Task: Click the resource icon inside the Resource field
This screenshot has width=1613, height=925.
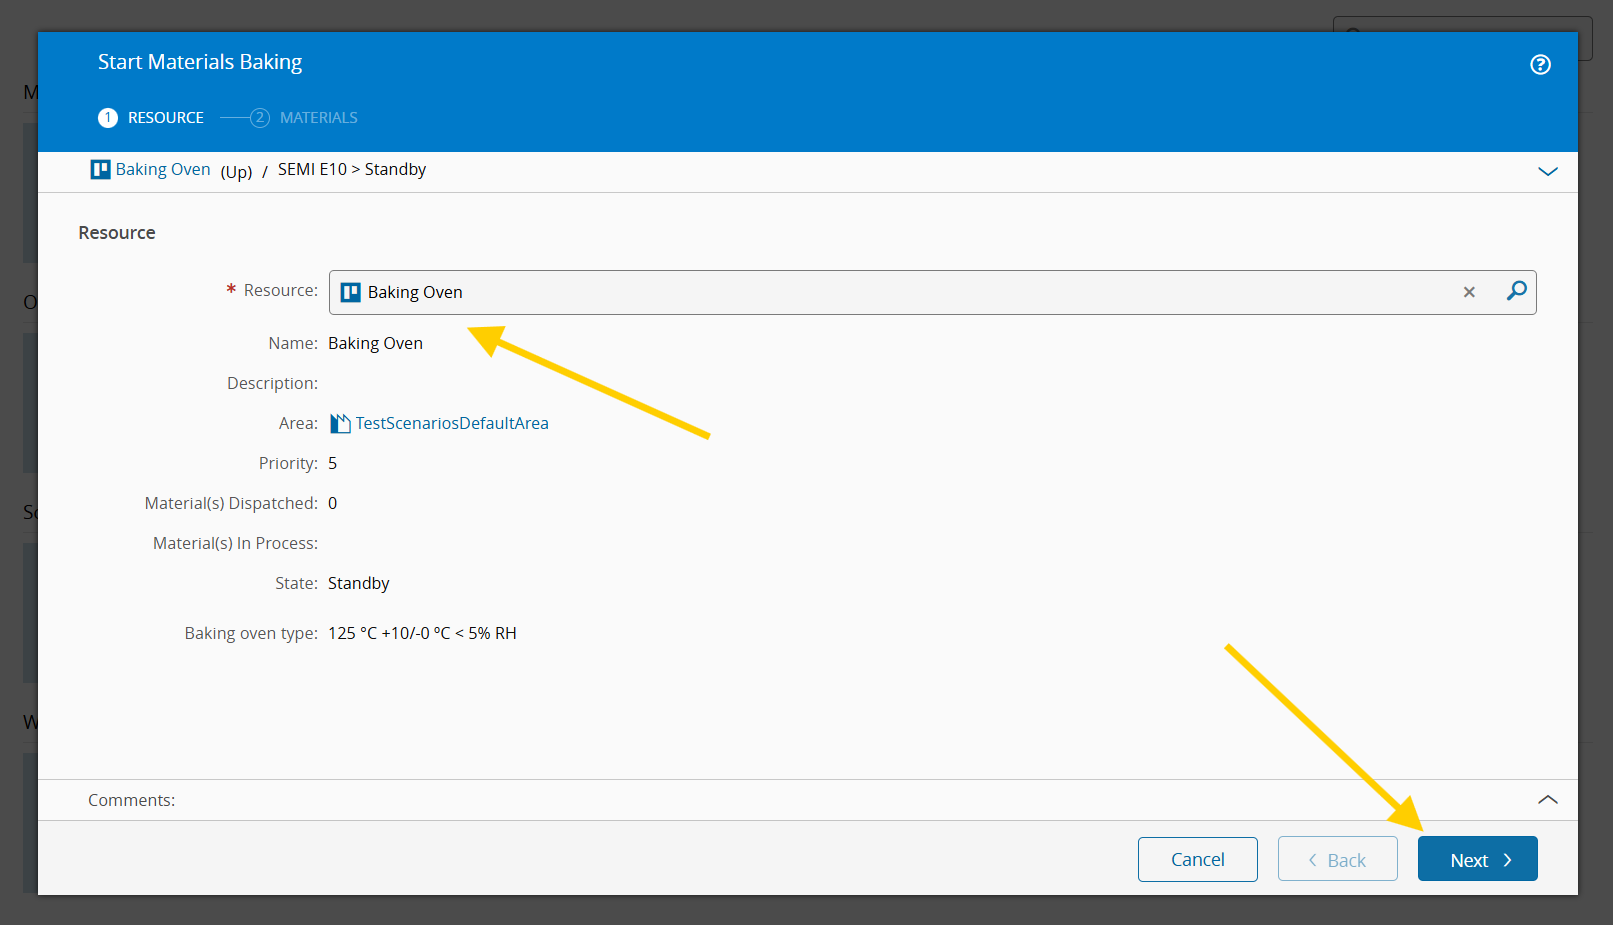Action: 350,292
